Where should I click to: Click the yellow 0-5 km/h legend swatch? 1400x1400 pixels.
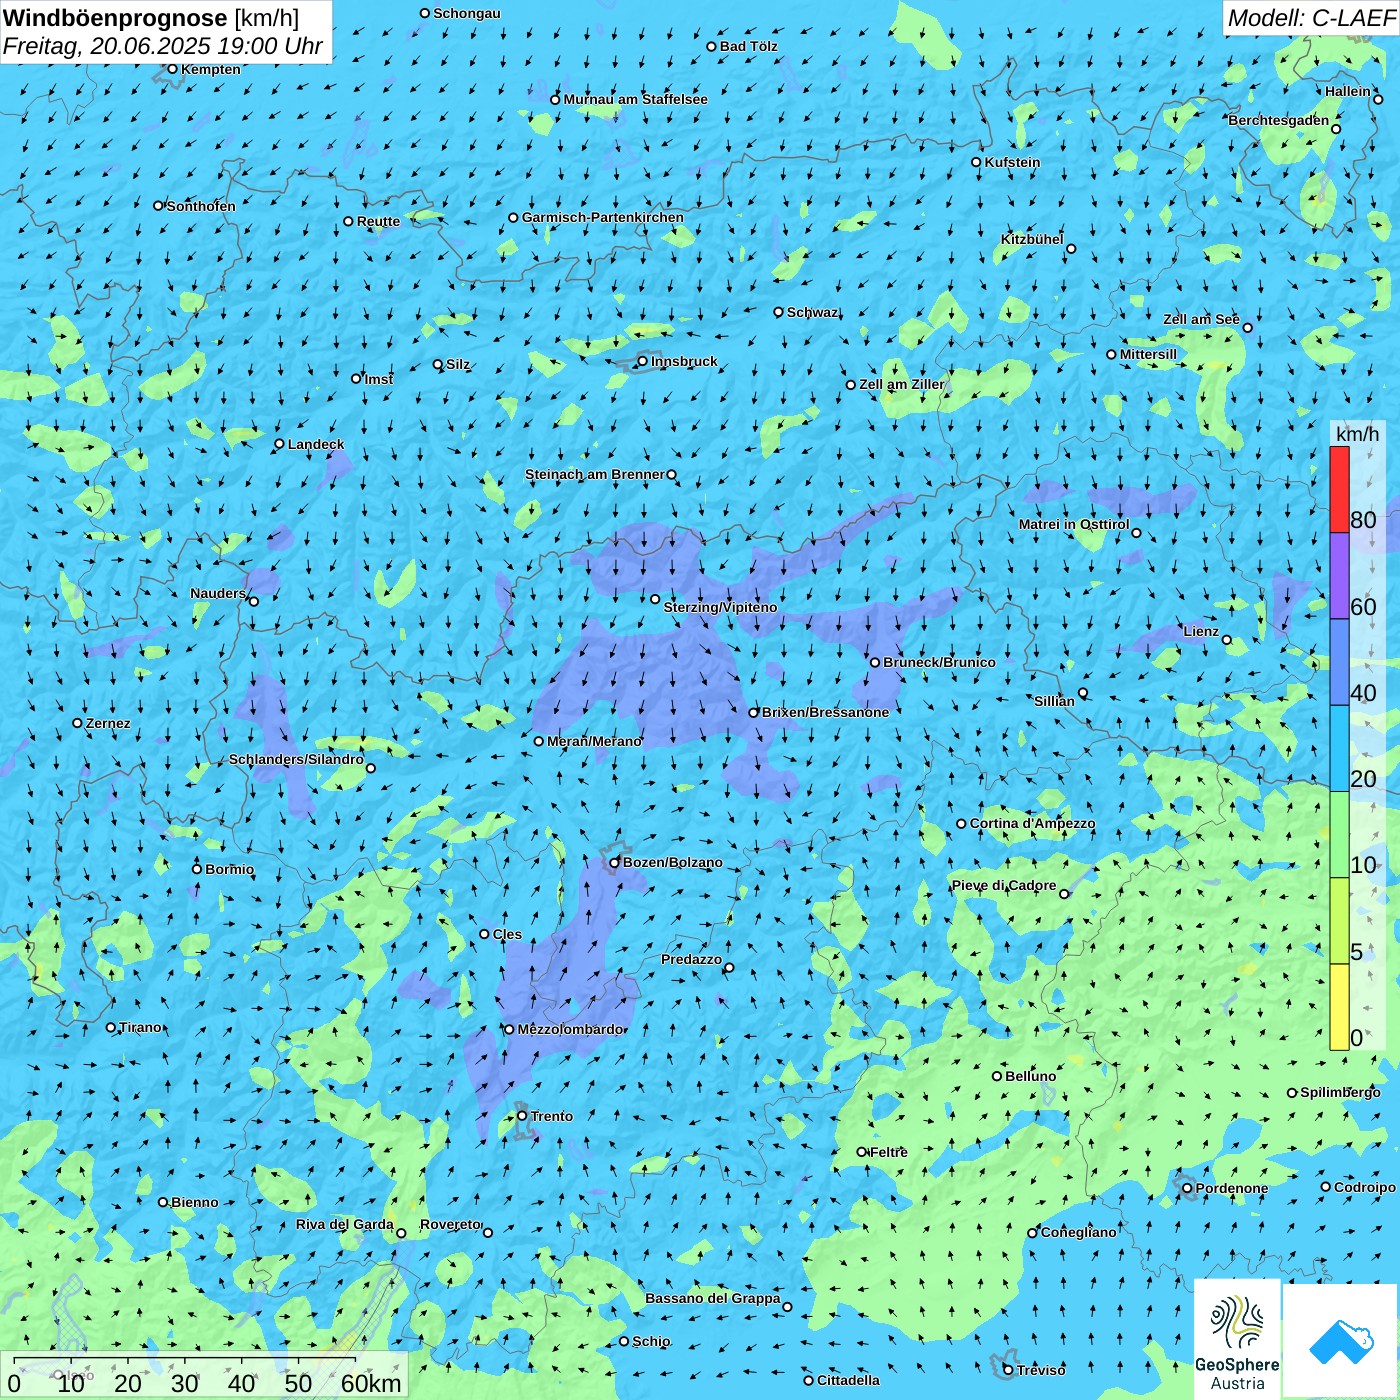tap(1339, 1007)
